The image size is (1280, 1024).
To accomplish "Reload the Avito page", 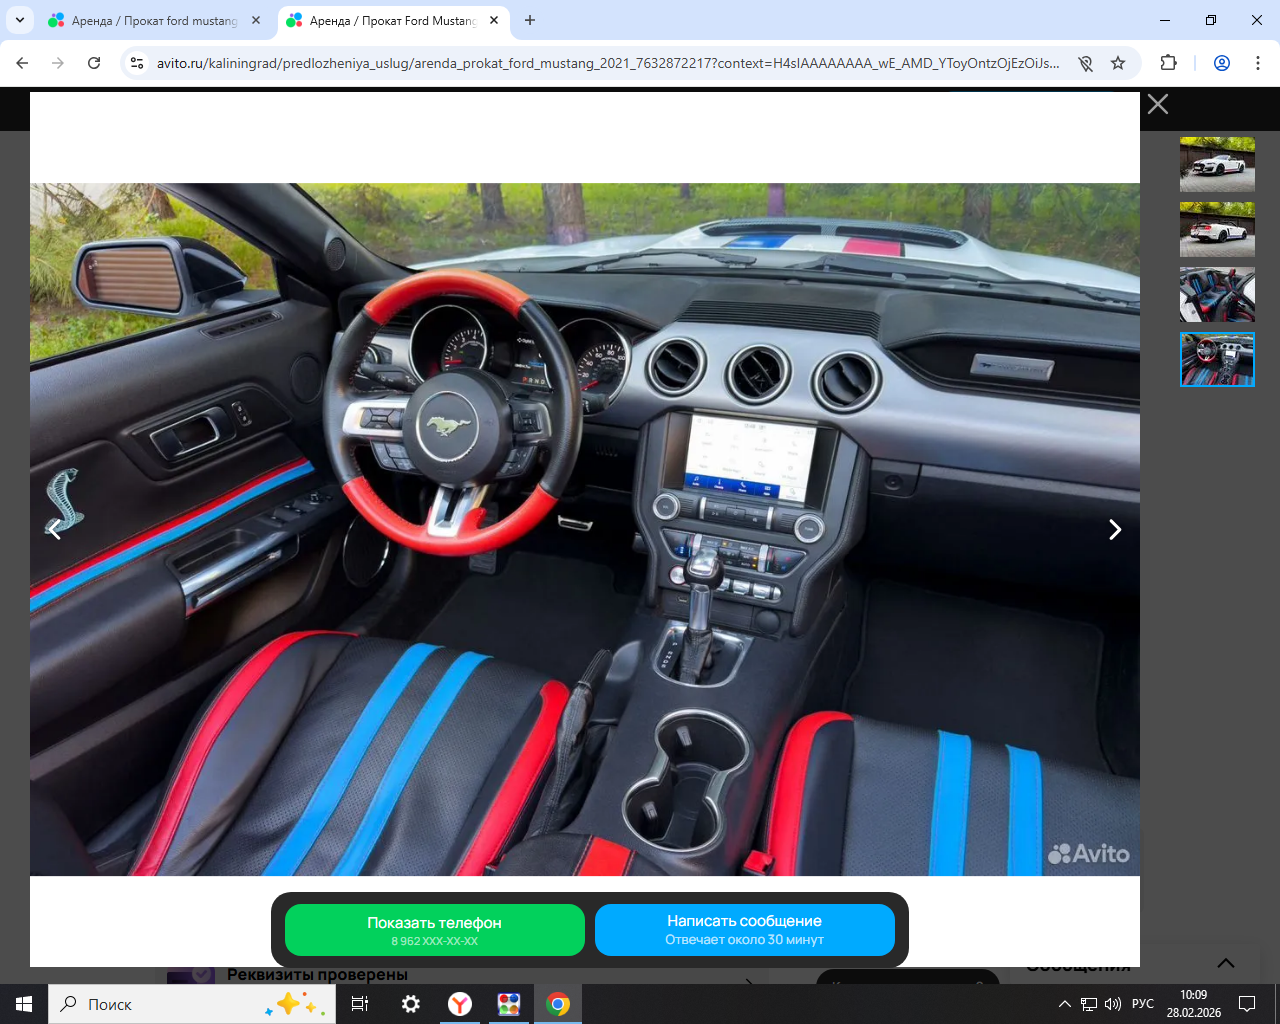I will pyautogui.click(x=94, y=63).
